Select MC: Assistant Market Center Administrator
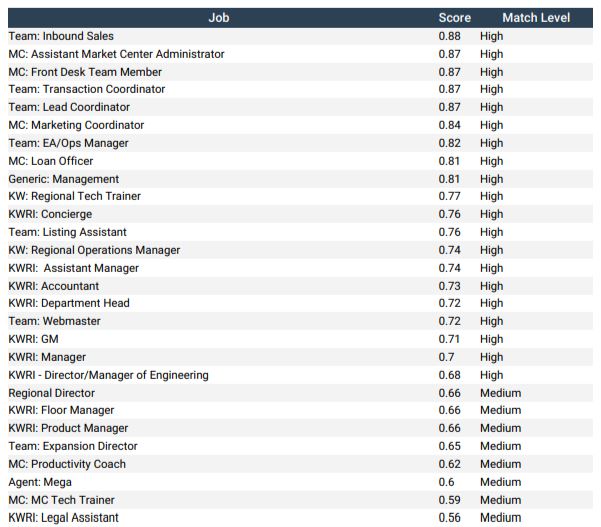 [x=300, y=54]
